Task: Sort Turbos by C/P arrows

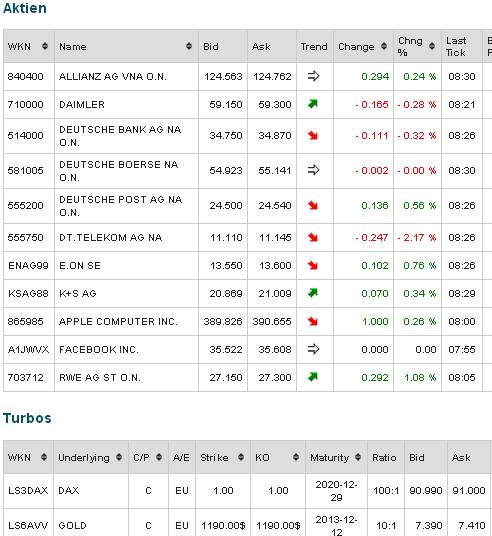Action: click(x=159, y=457)
